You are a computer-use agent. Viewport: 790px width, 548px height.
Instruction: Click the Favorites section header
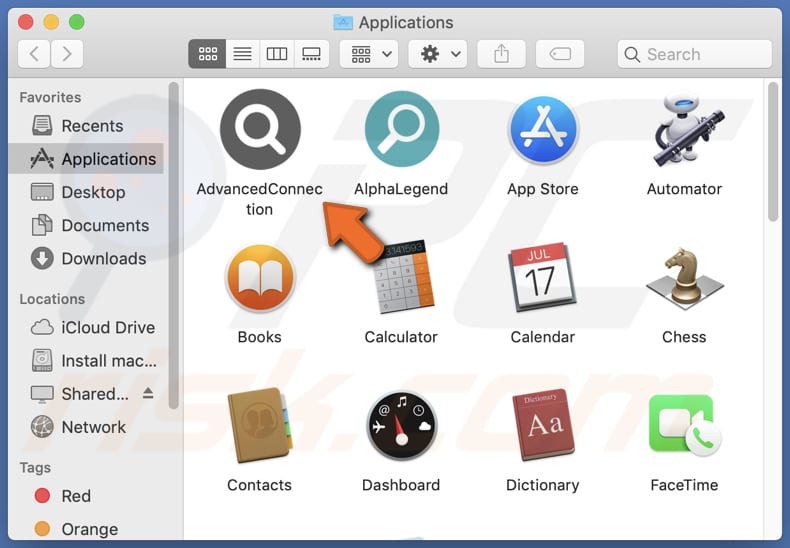[x=50, y=97]
